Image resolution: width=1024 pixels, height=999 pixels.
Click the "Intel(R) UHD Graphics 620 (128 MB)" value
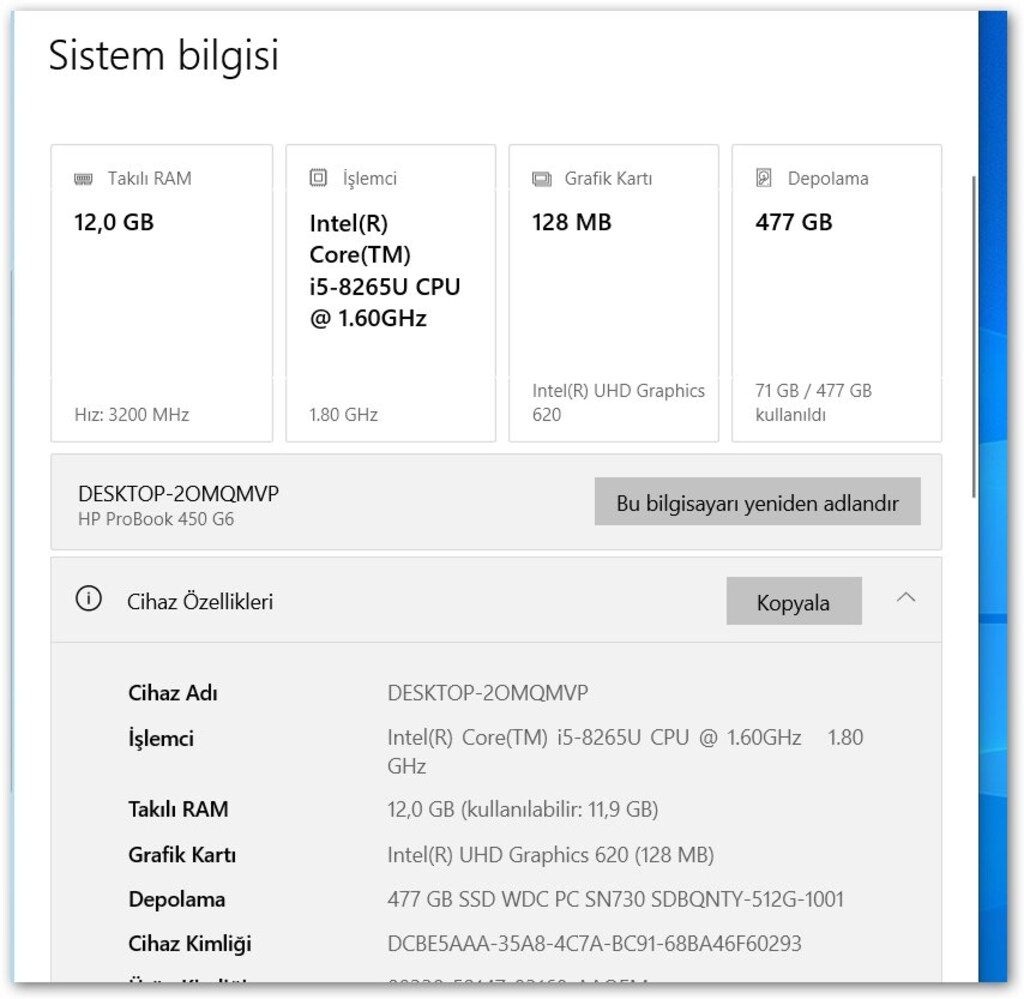pos(551,854)
